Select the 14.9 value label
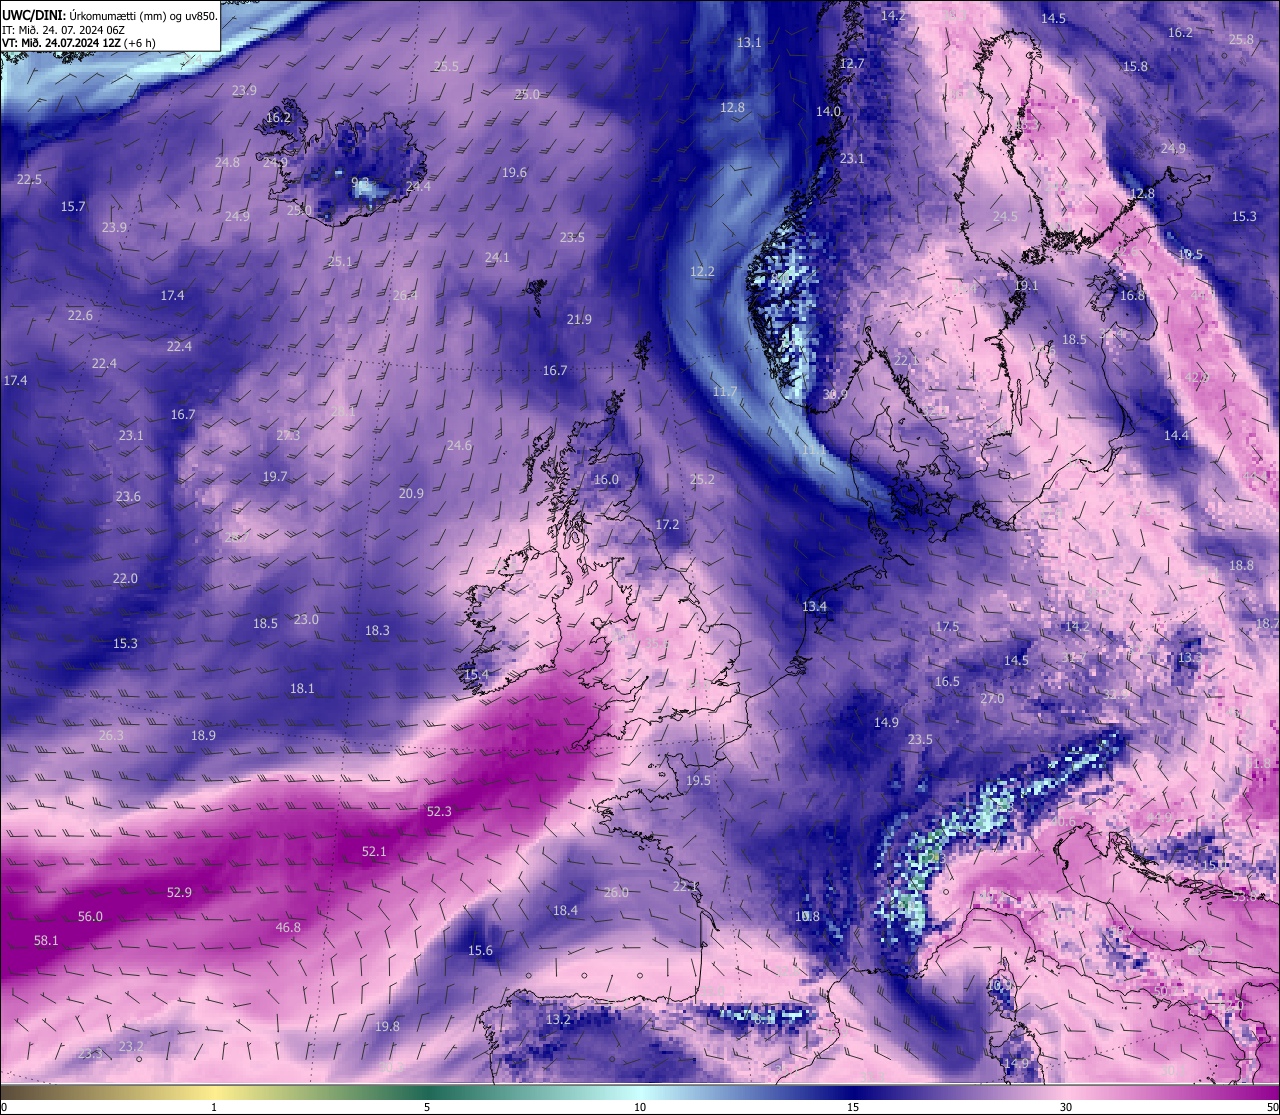 886,723
